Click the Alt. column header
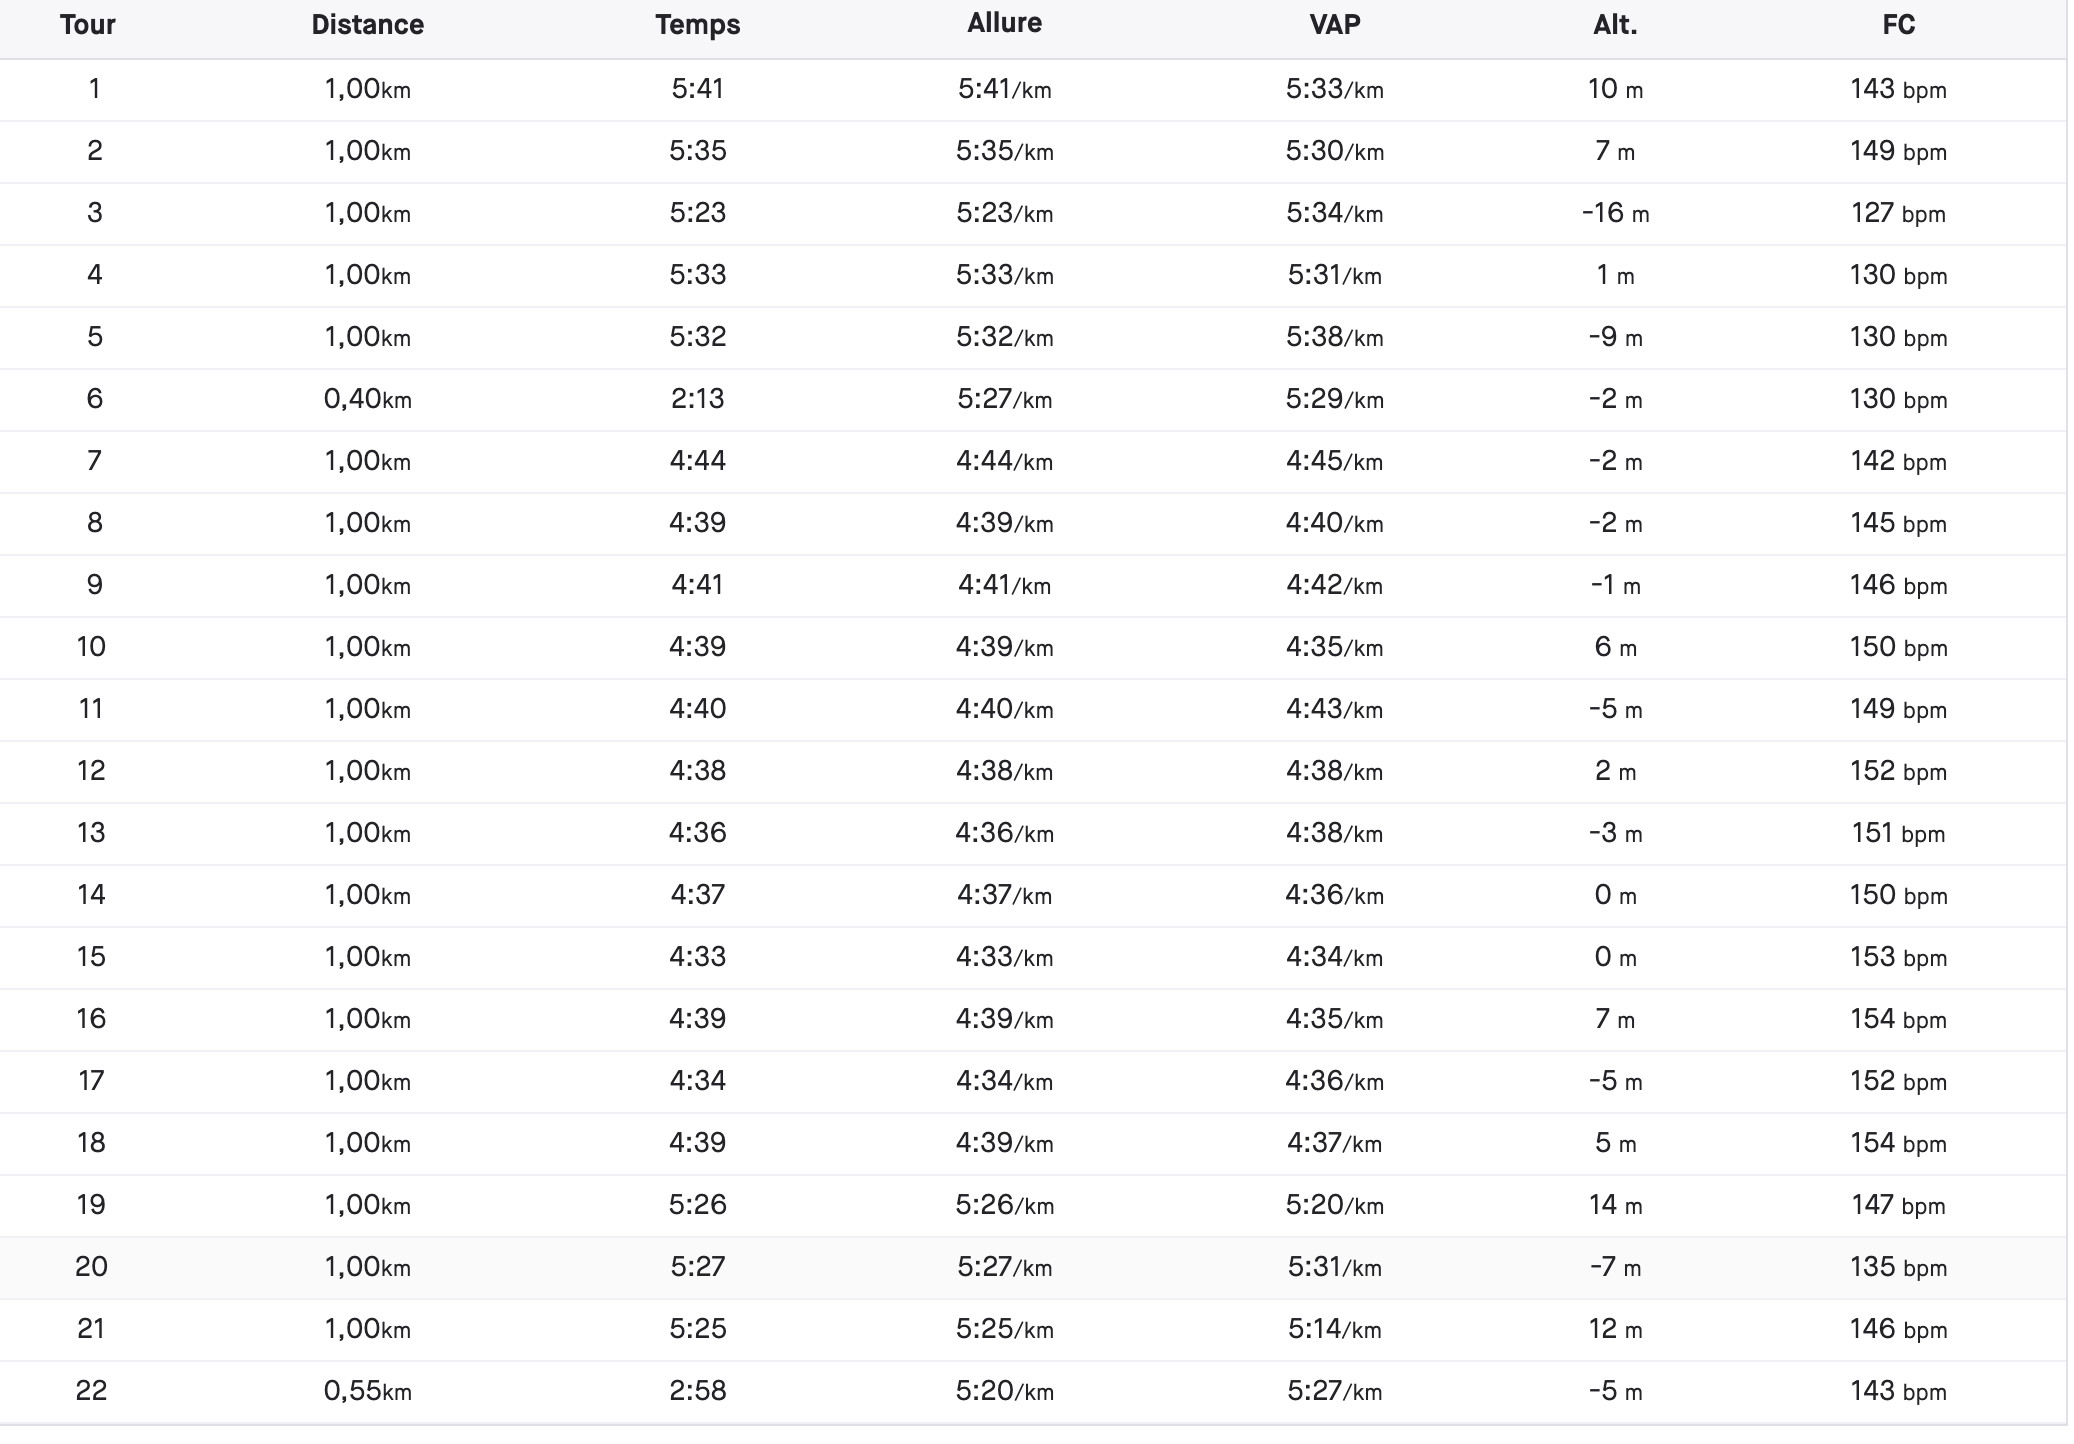 coord(1615,25)
